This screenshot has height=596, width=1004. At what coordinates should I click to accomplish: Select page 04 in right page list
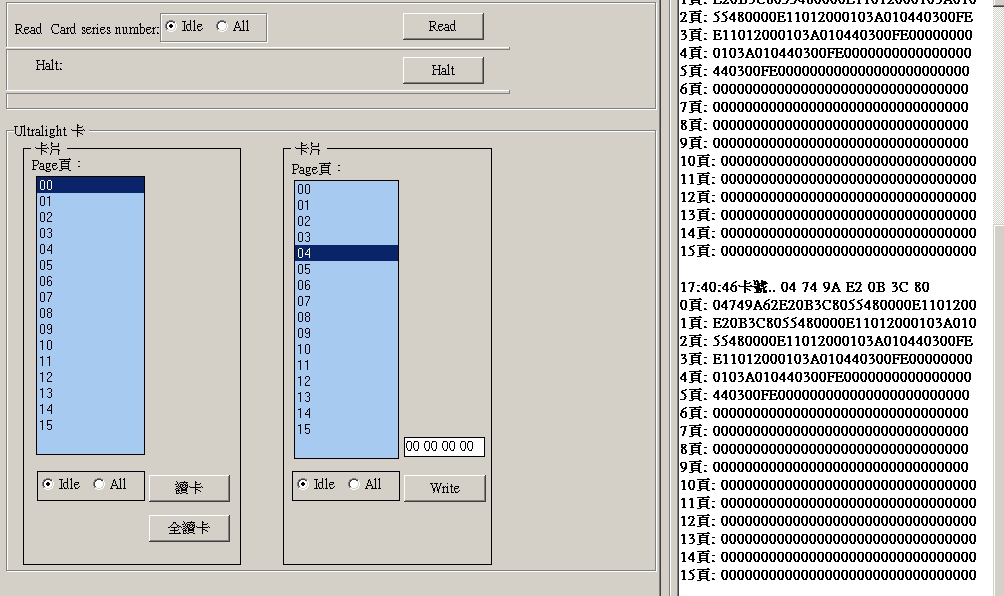tap(346, 253)
